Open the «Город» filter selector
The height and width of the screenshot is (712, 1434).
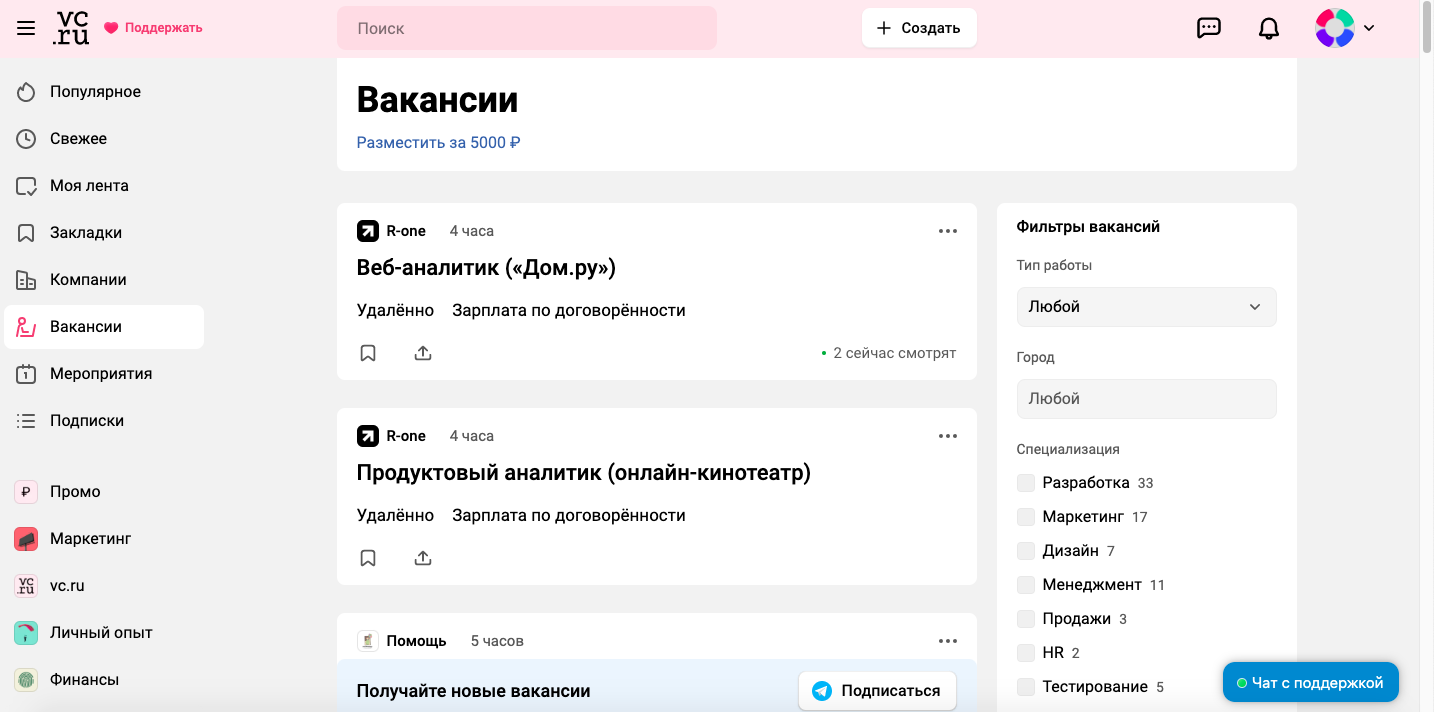(1146, 398)
